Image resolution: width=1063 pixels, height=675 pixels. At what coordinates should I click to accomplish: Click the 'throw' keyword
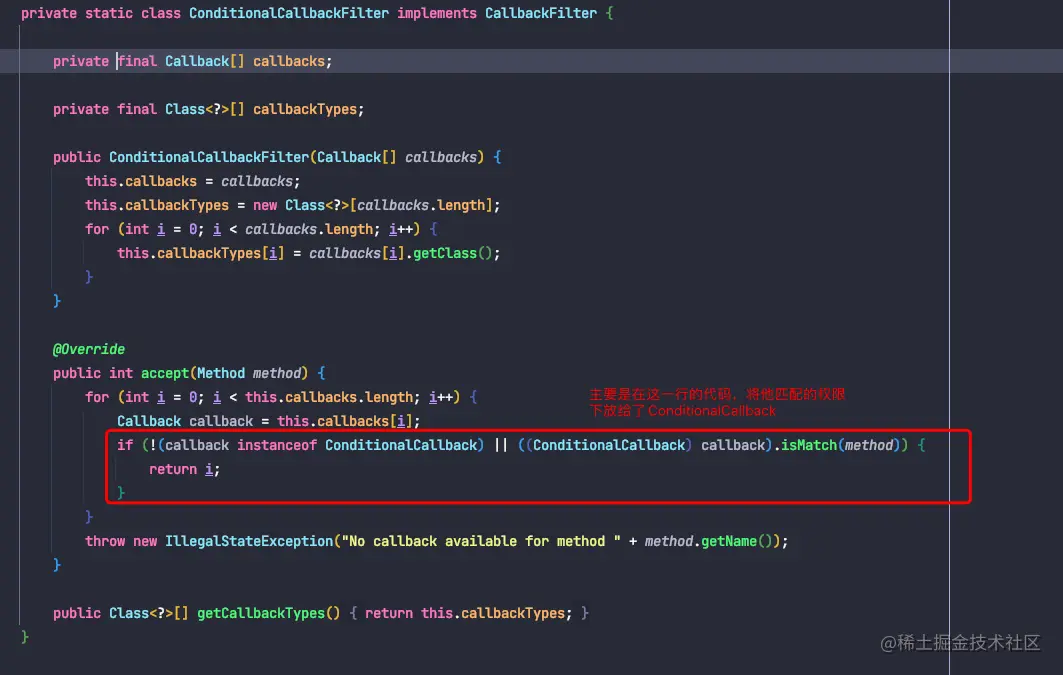105,541
